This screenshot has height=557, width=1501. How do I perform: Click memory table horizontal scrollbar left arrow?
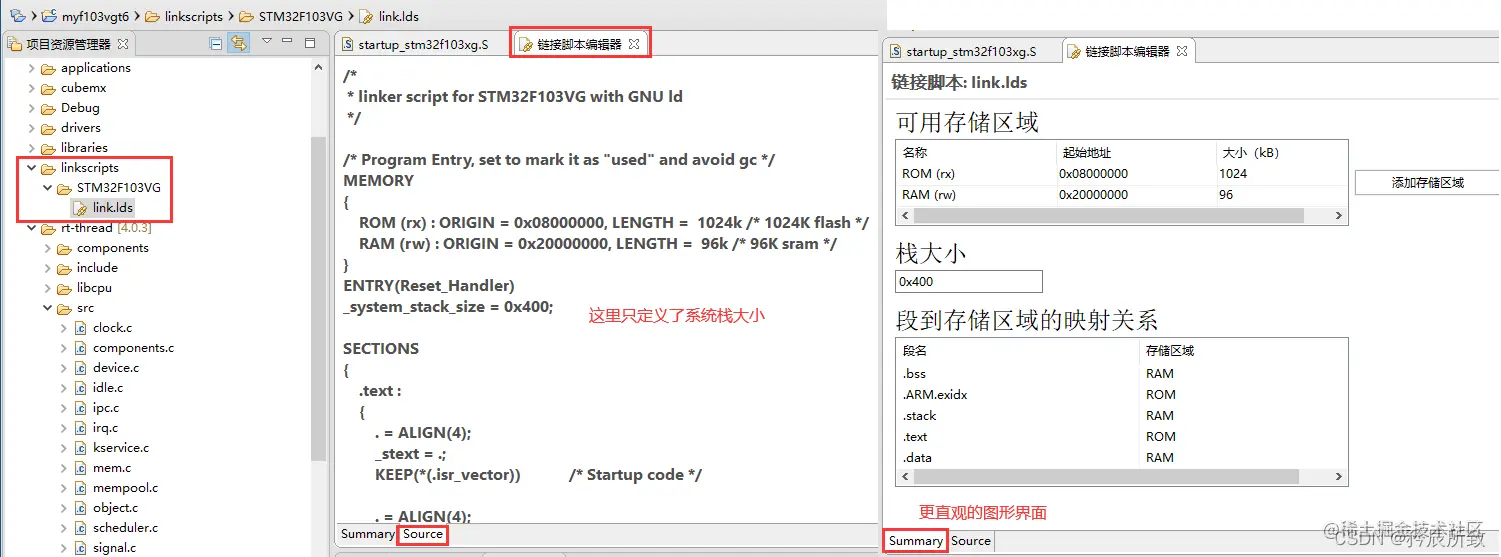904,216
